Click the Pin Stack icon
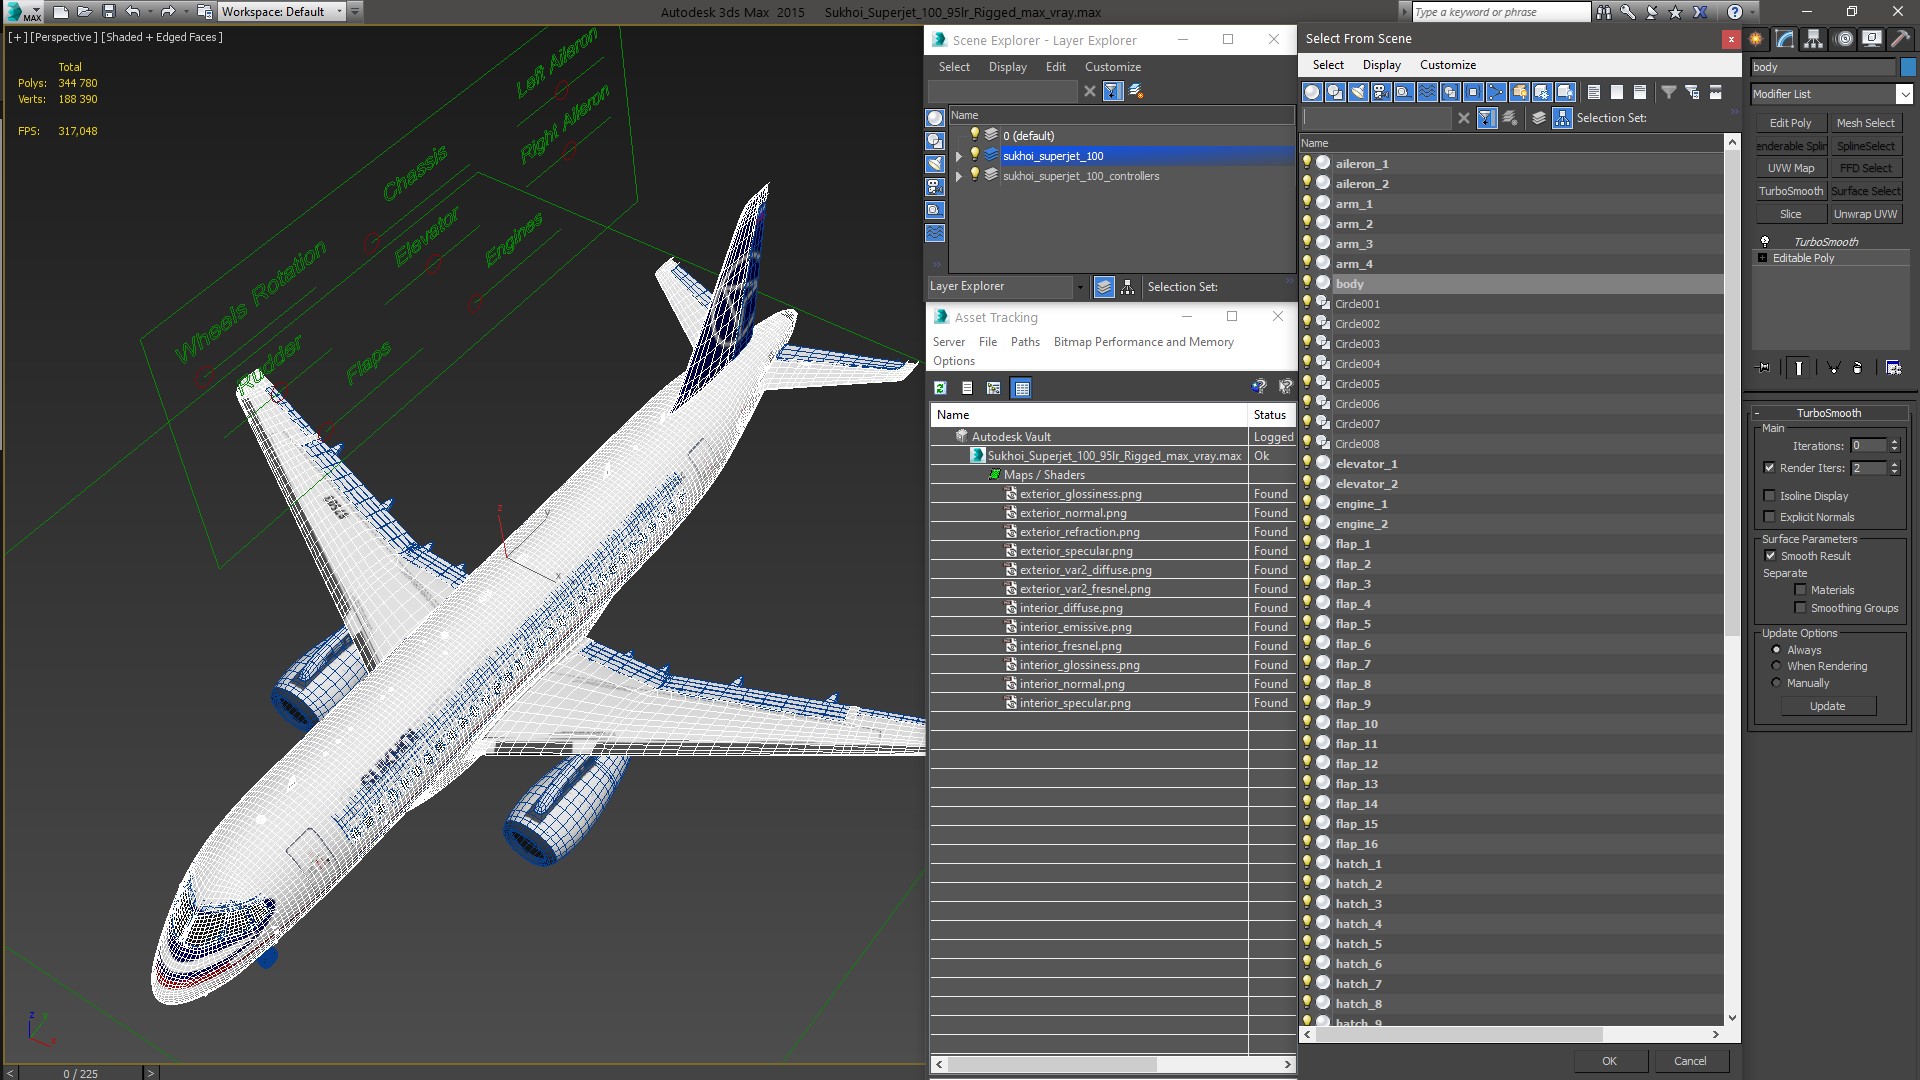Screen dimensions: 1920x1080 click(x=1764, y=368)
